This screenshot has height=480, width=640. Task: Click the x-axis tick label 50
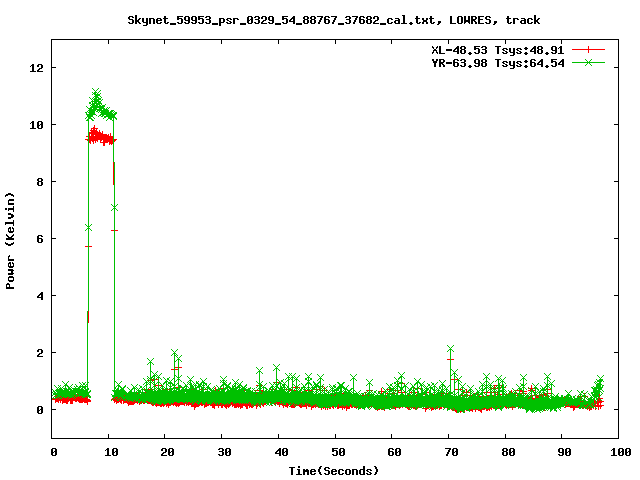pyautogui.click(x=338, y=452)
